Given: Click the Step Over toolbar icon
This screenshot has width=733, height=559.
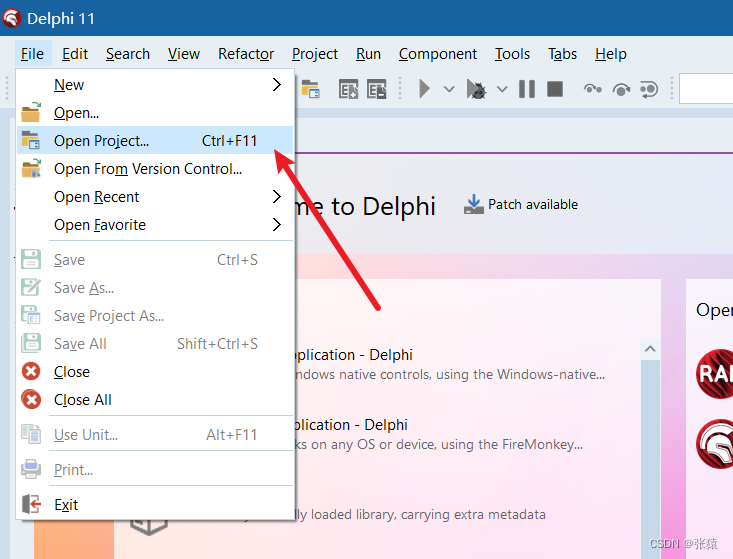Looking at the screenshot, I should point(621,89).
